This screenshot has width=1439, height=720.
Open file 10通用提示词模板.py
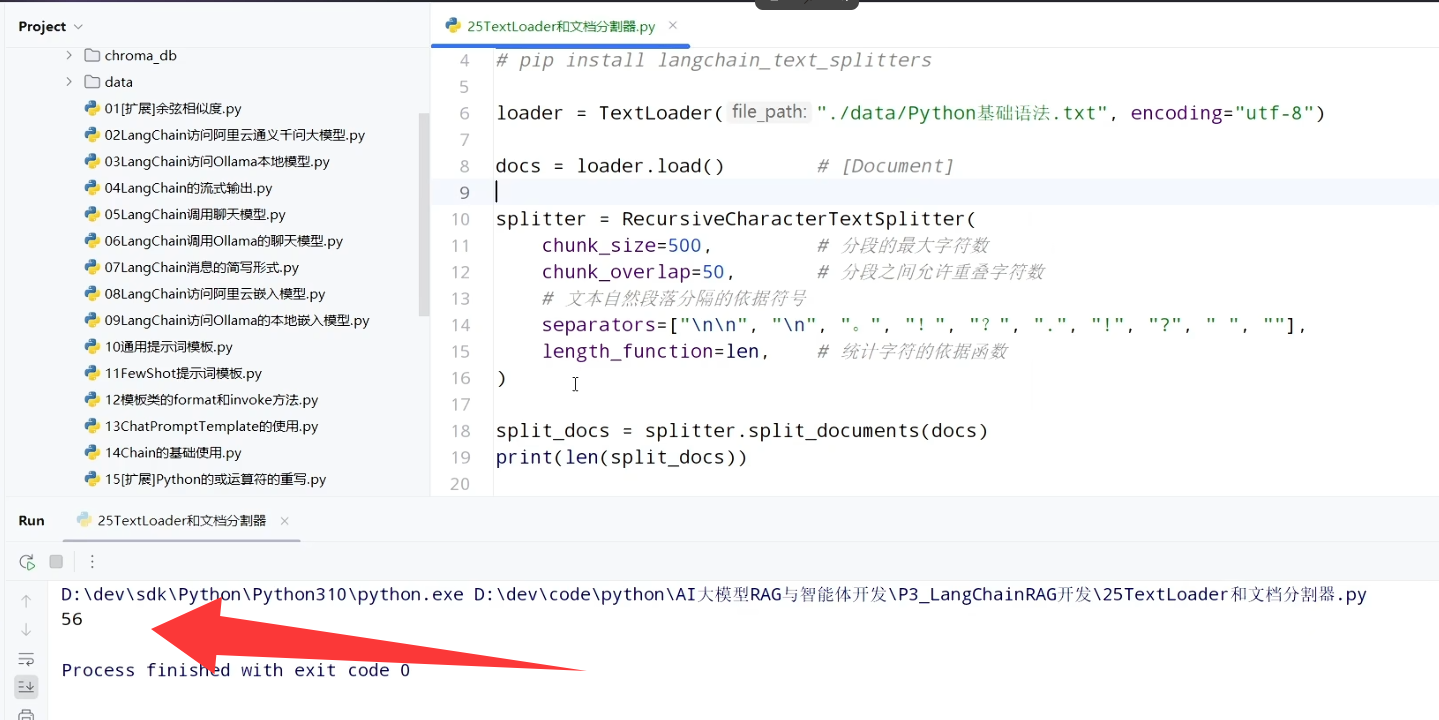click(x=159, y=347)
